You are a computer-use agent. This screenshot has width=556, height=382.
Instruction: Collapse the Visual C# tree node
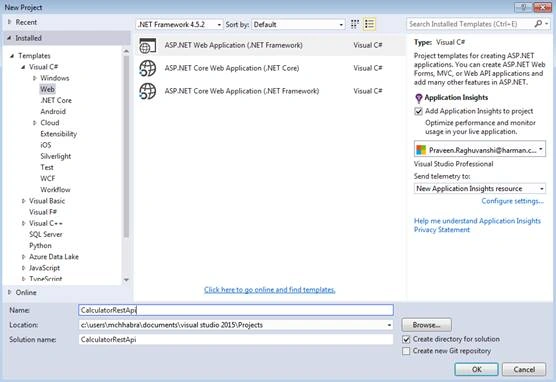23,67
